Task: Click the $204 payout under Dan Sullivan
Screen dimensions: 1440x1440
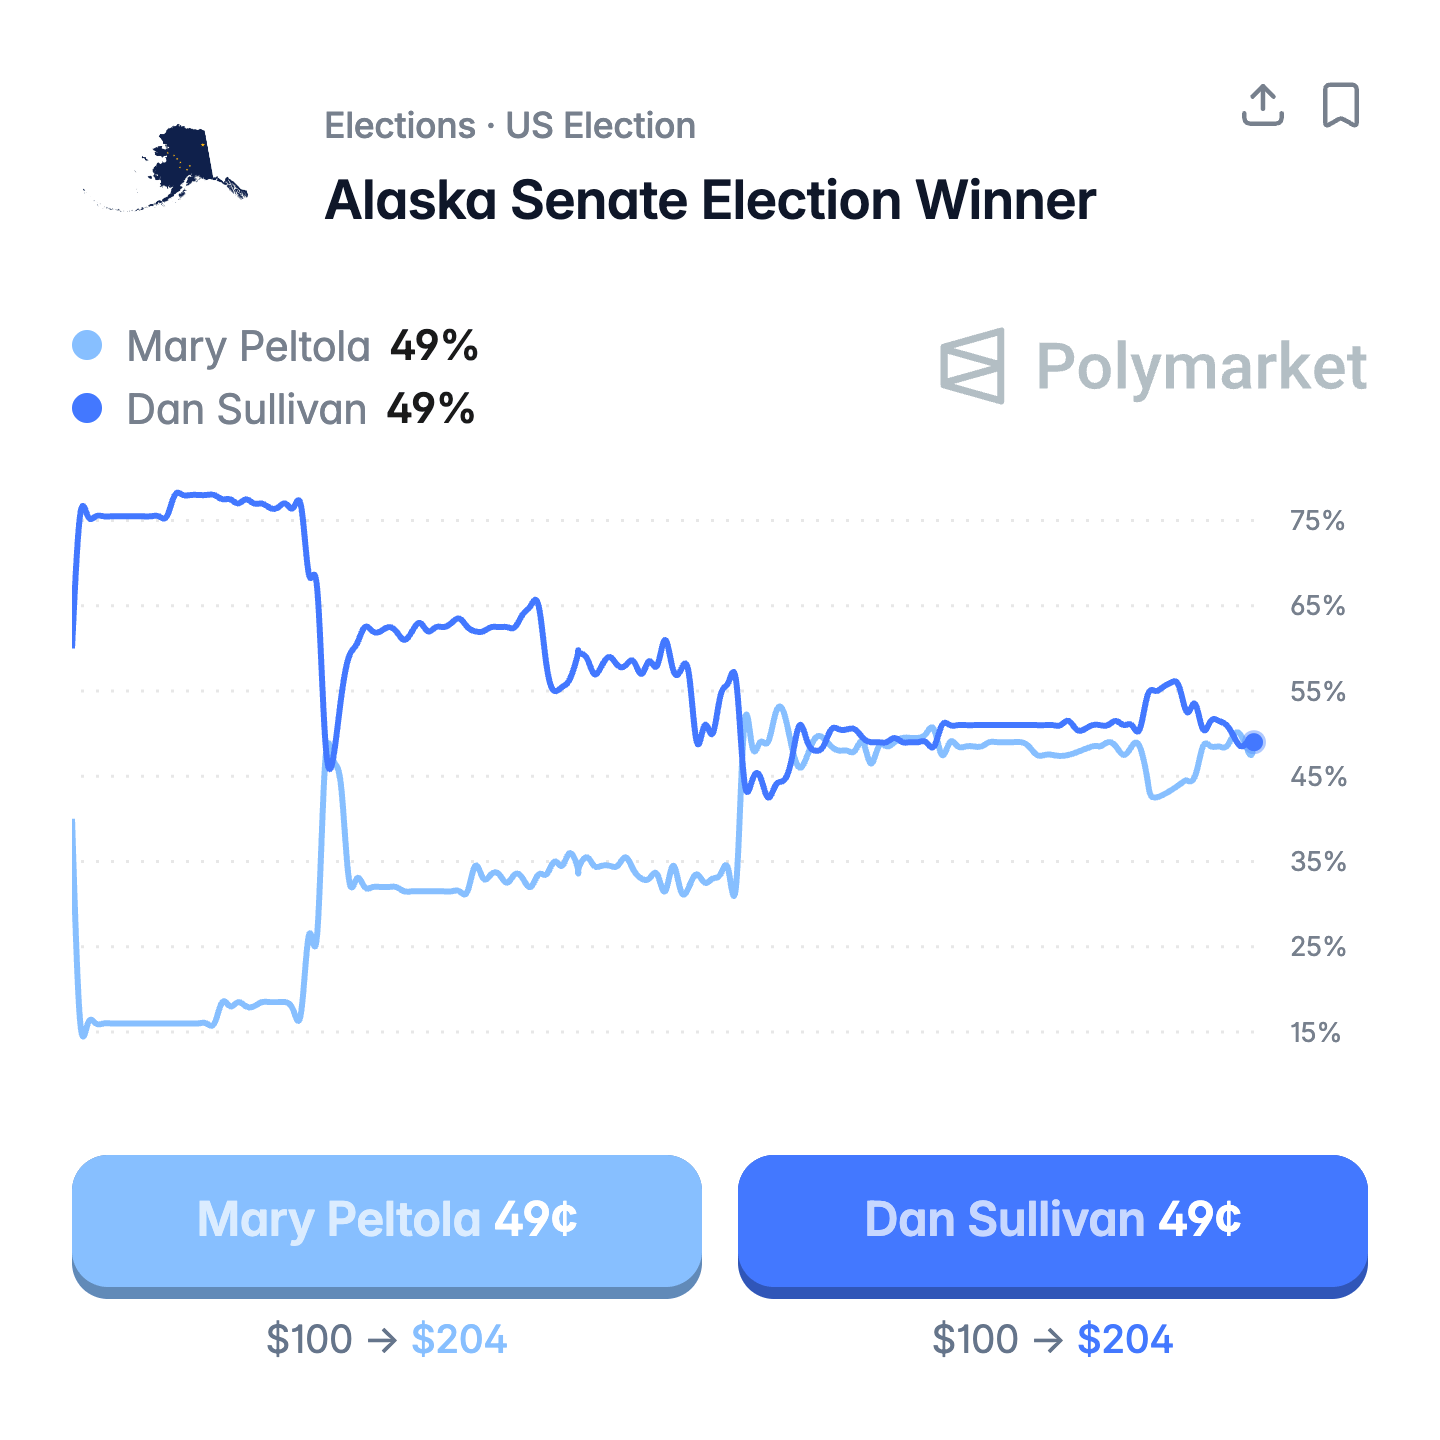Action: 1125,1339
